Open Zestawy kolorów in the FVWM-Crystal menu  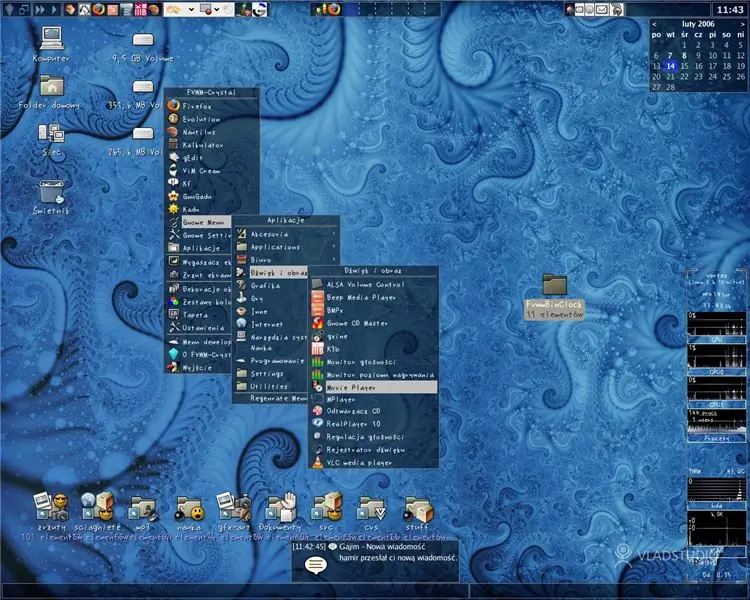coord(199,302)
